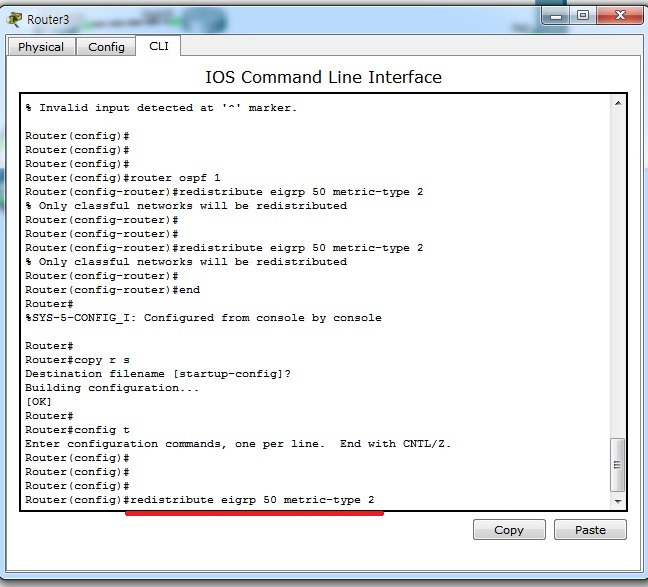Screen dimensions: 648x587
Task: Click 'Destination filename [startup-config]?' line
Action: [x=158, y=374]
